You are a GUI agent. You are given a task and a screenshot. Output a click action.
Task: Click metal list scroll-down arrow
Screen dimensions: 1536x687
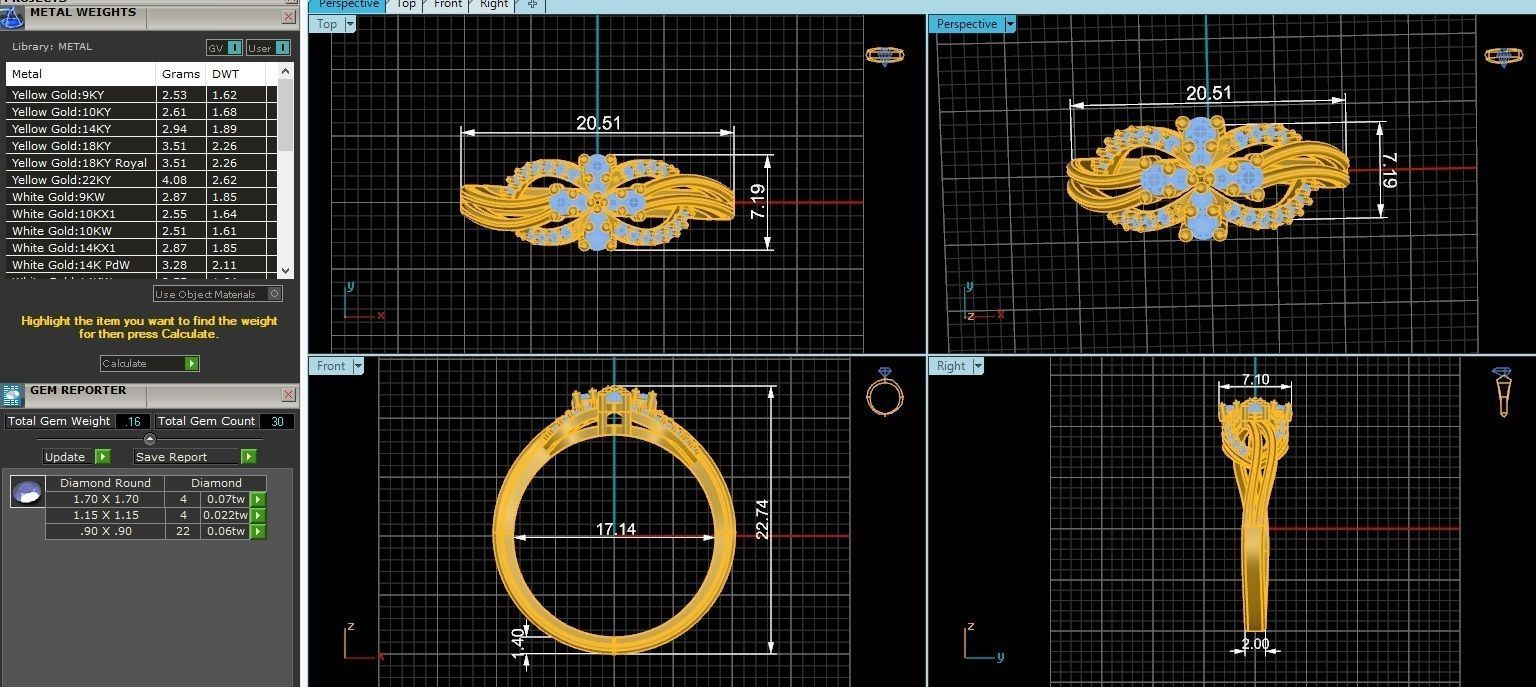[286, 270]
